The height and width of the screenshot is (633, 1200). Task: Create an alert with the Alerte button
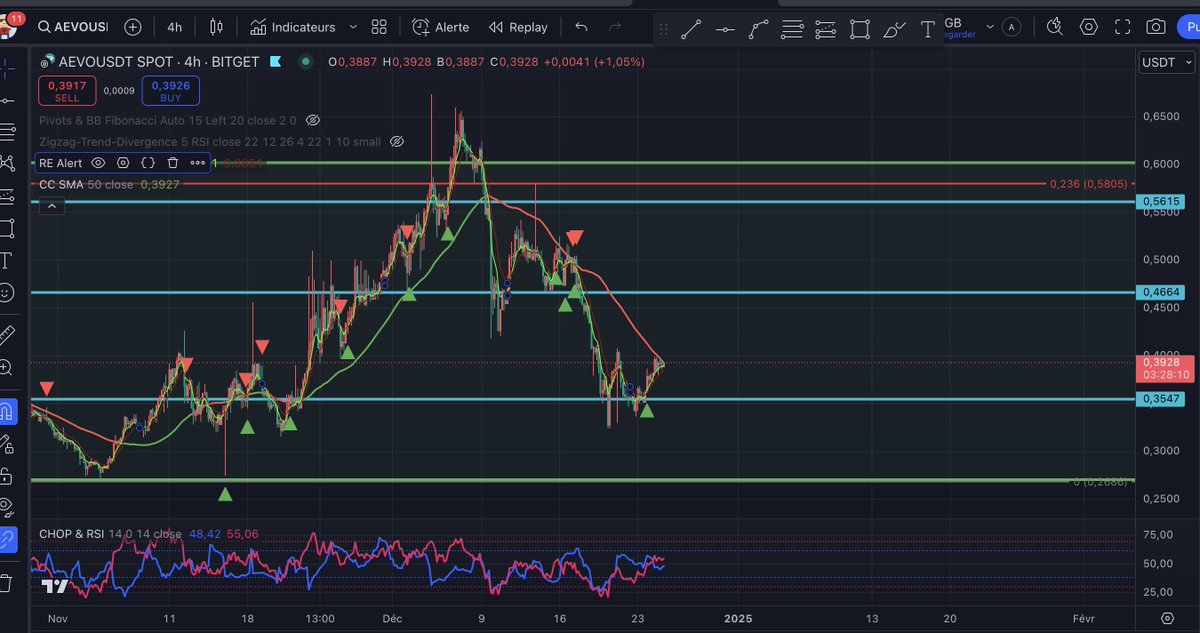(x=441, y=27)
